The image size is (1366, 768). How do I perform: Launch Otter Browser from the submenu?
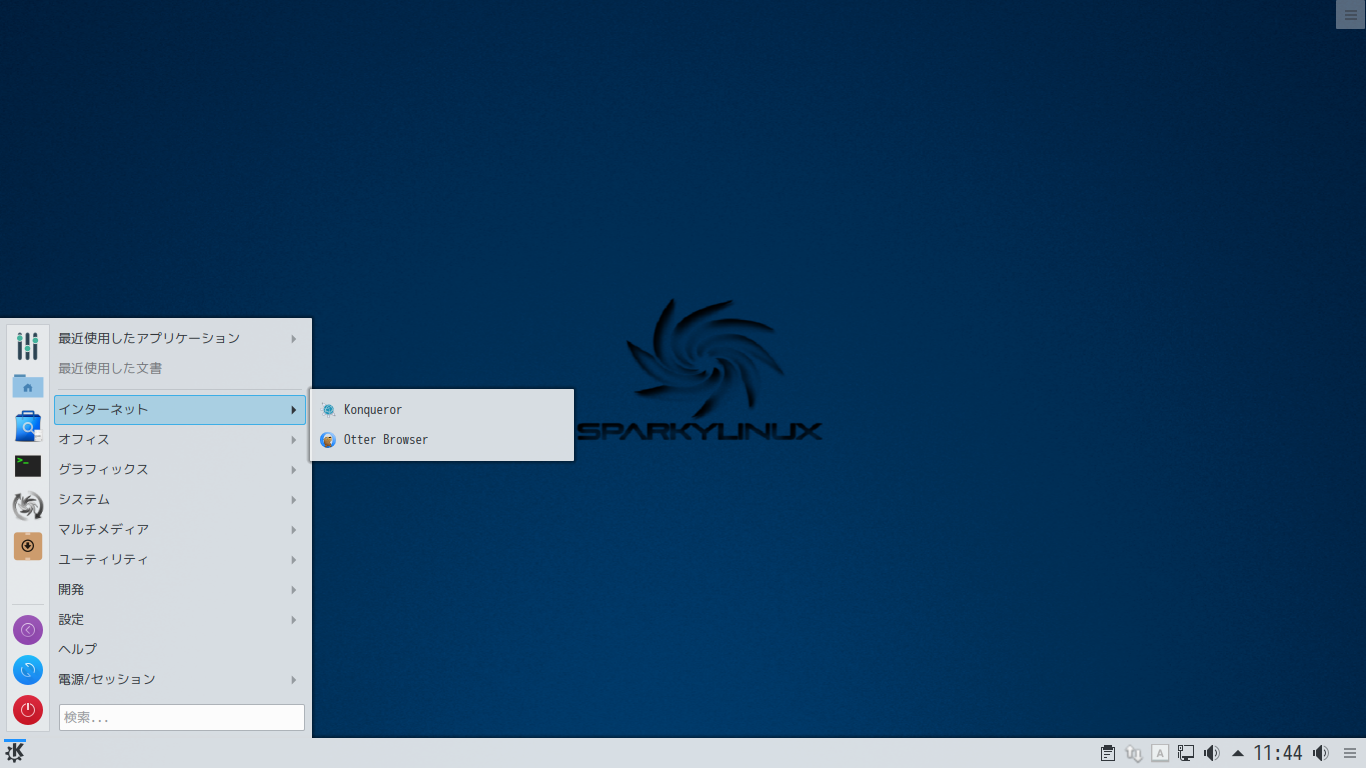[x=442, y=440]
